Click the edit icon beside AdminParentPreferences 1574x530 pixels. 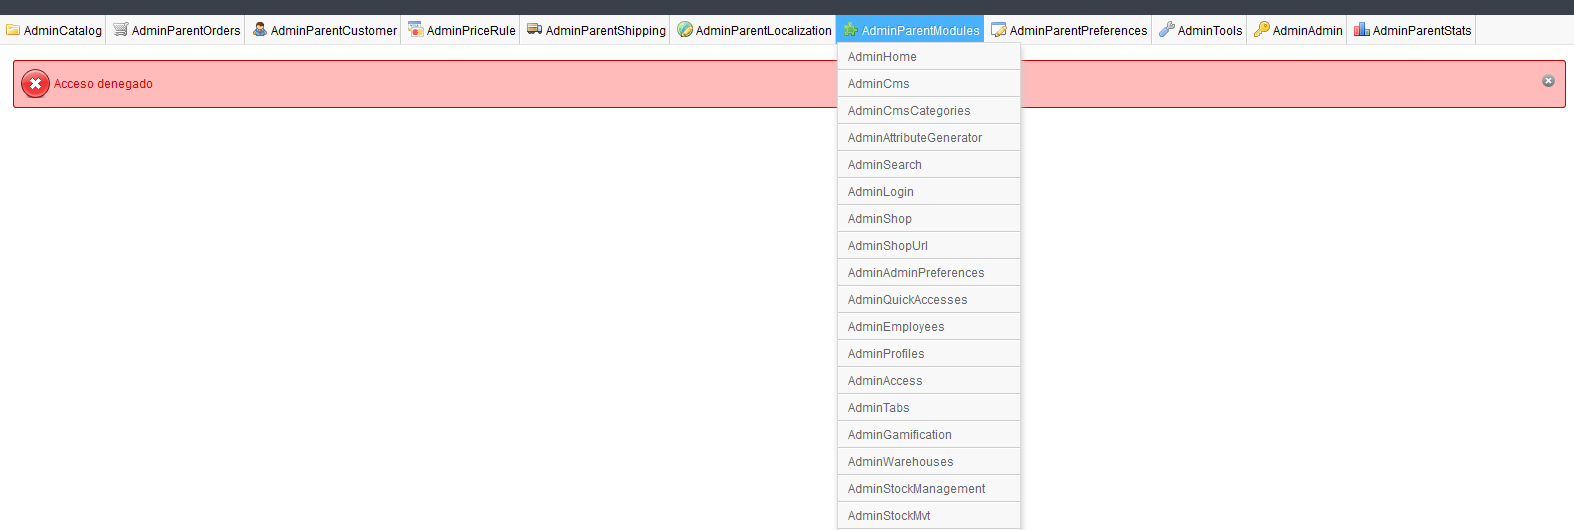coord(999,30)
